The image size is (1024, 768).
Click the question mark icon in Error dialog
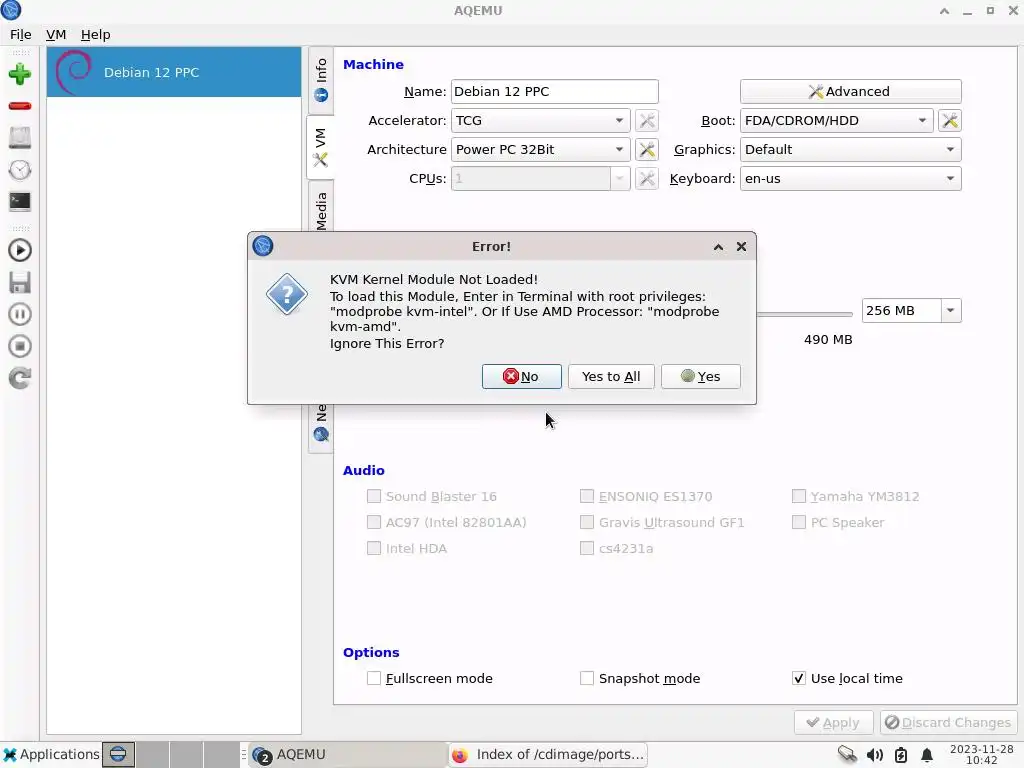tap(287, 295)
